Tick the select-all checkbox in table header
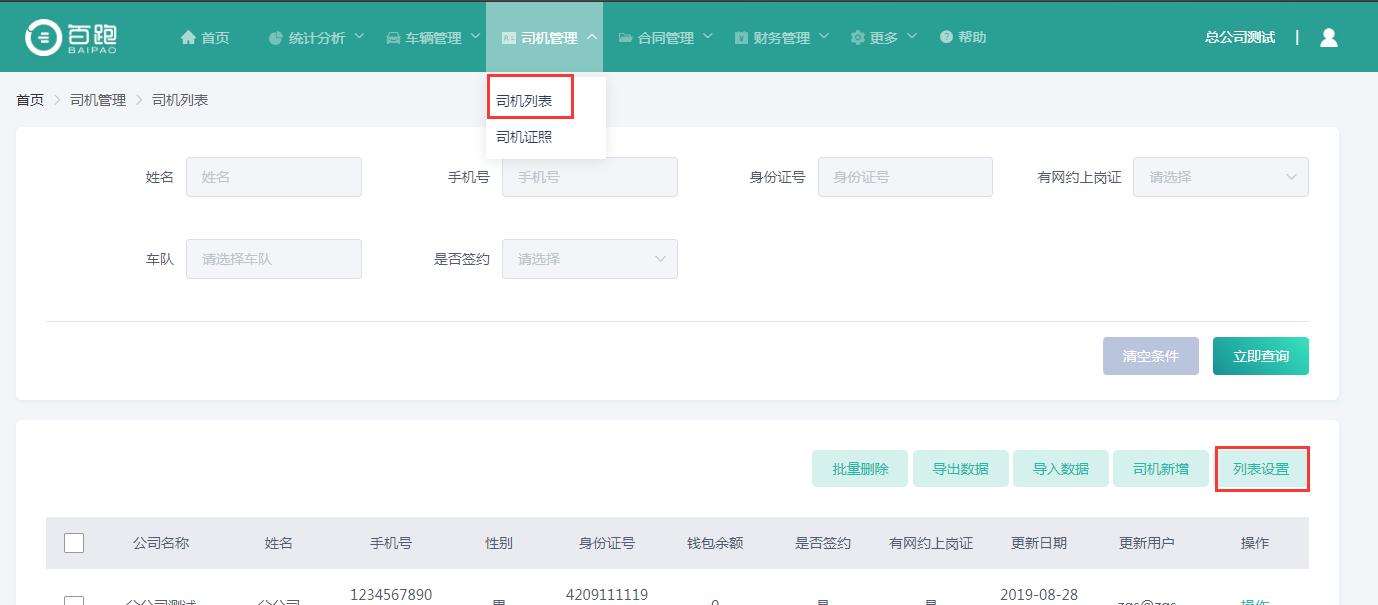1378x605 pixels. point(74,543)
